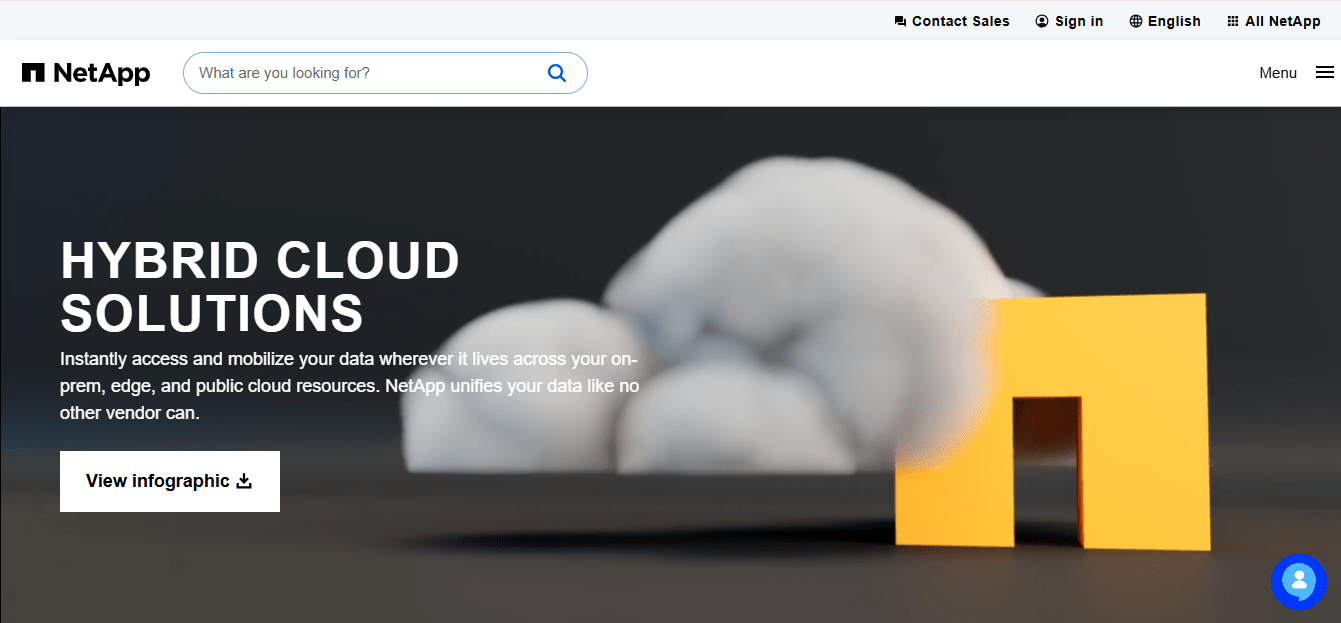This screenshot has height=623, width=1341.
Task: Open the Menu label in header
Action: point(1277,73)
